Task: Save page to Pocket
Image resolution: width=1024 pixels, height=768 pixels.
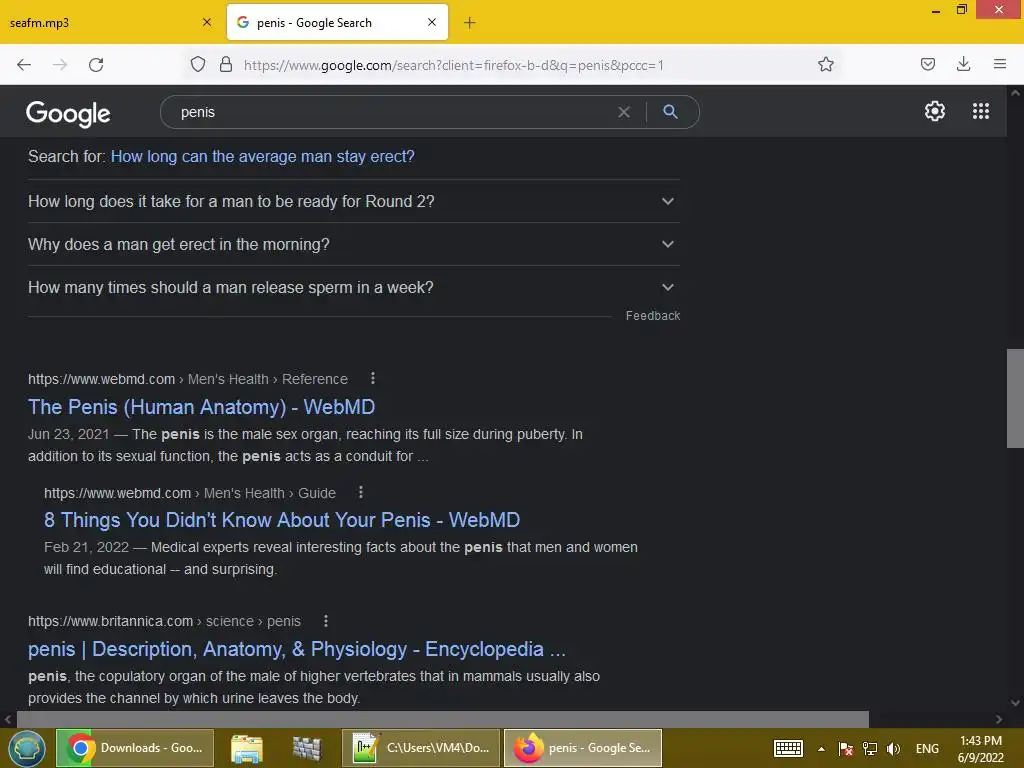Action: point(927,64)
